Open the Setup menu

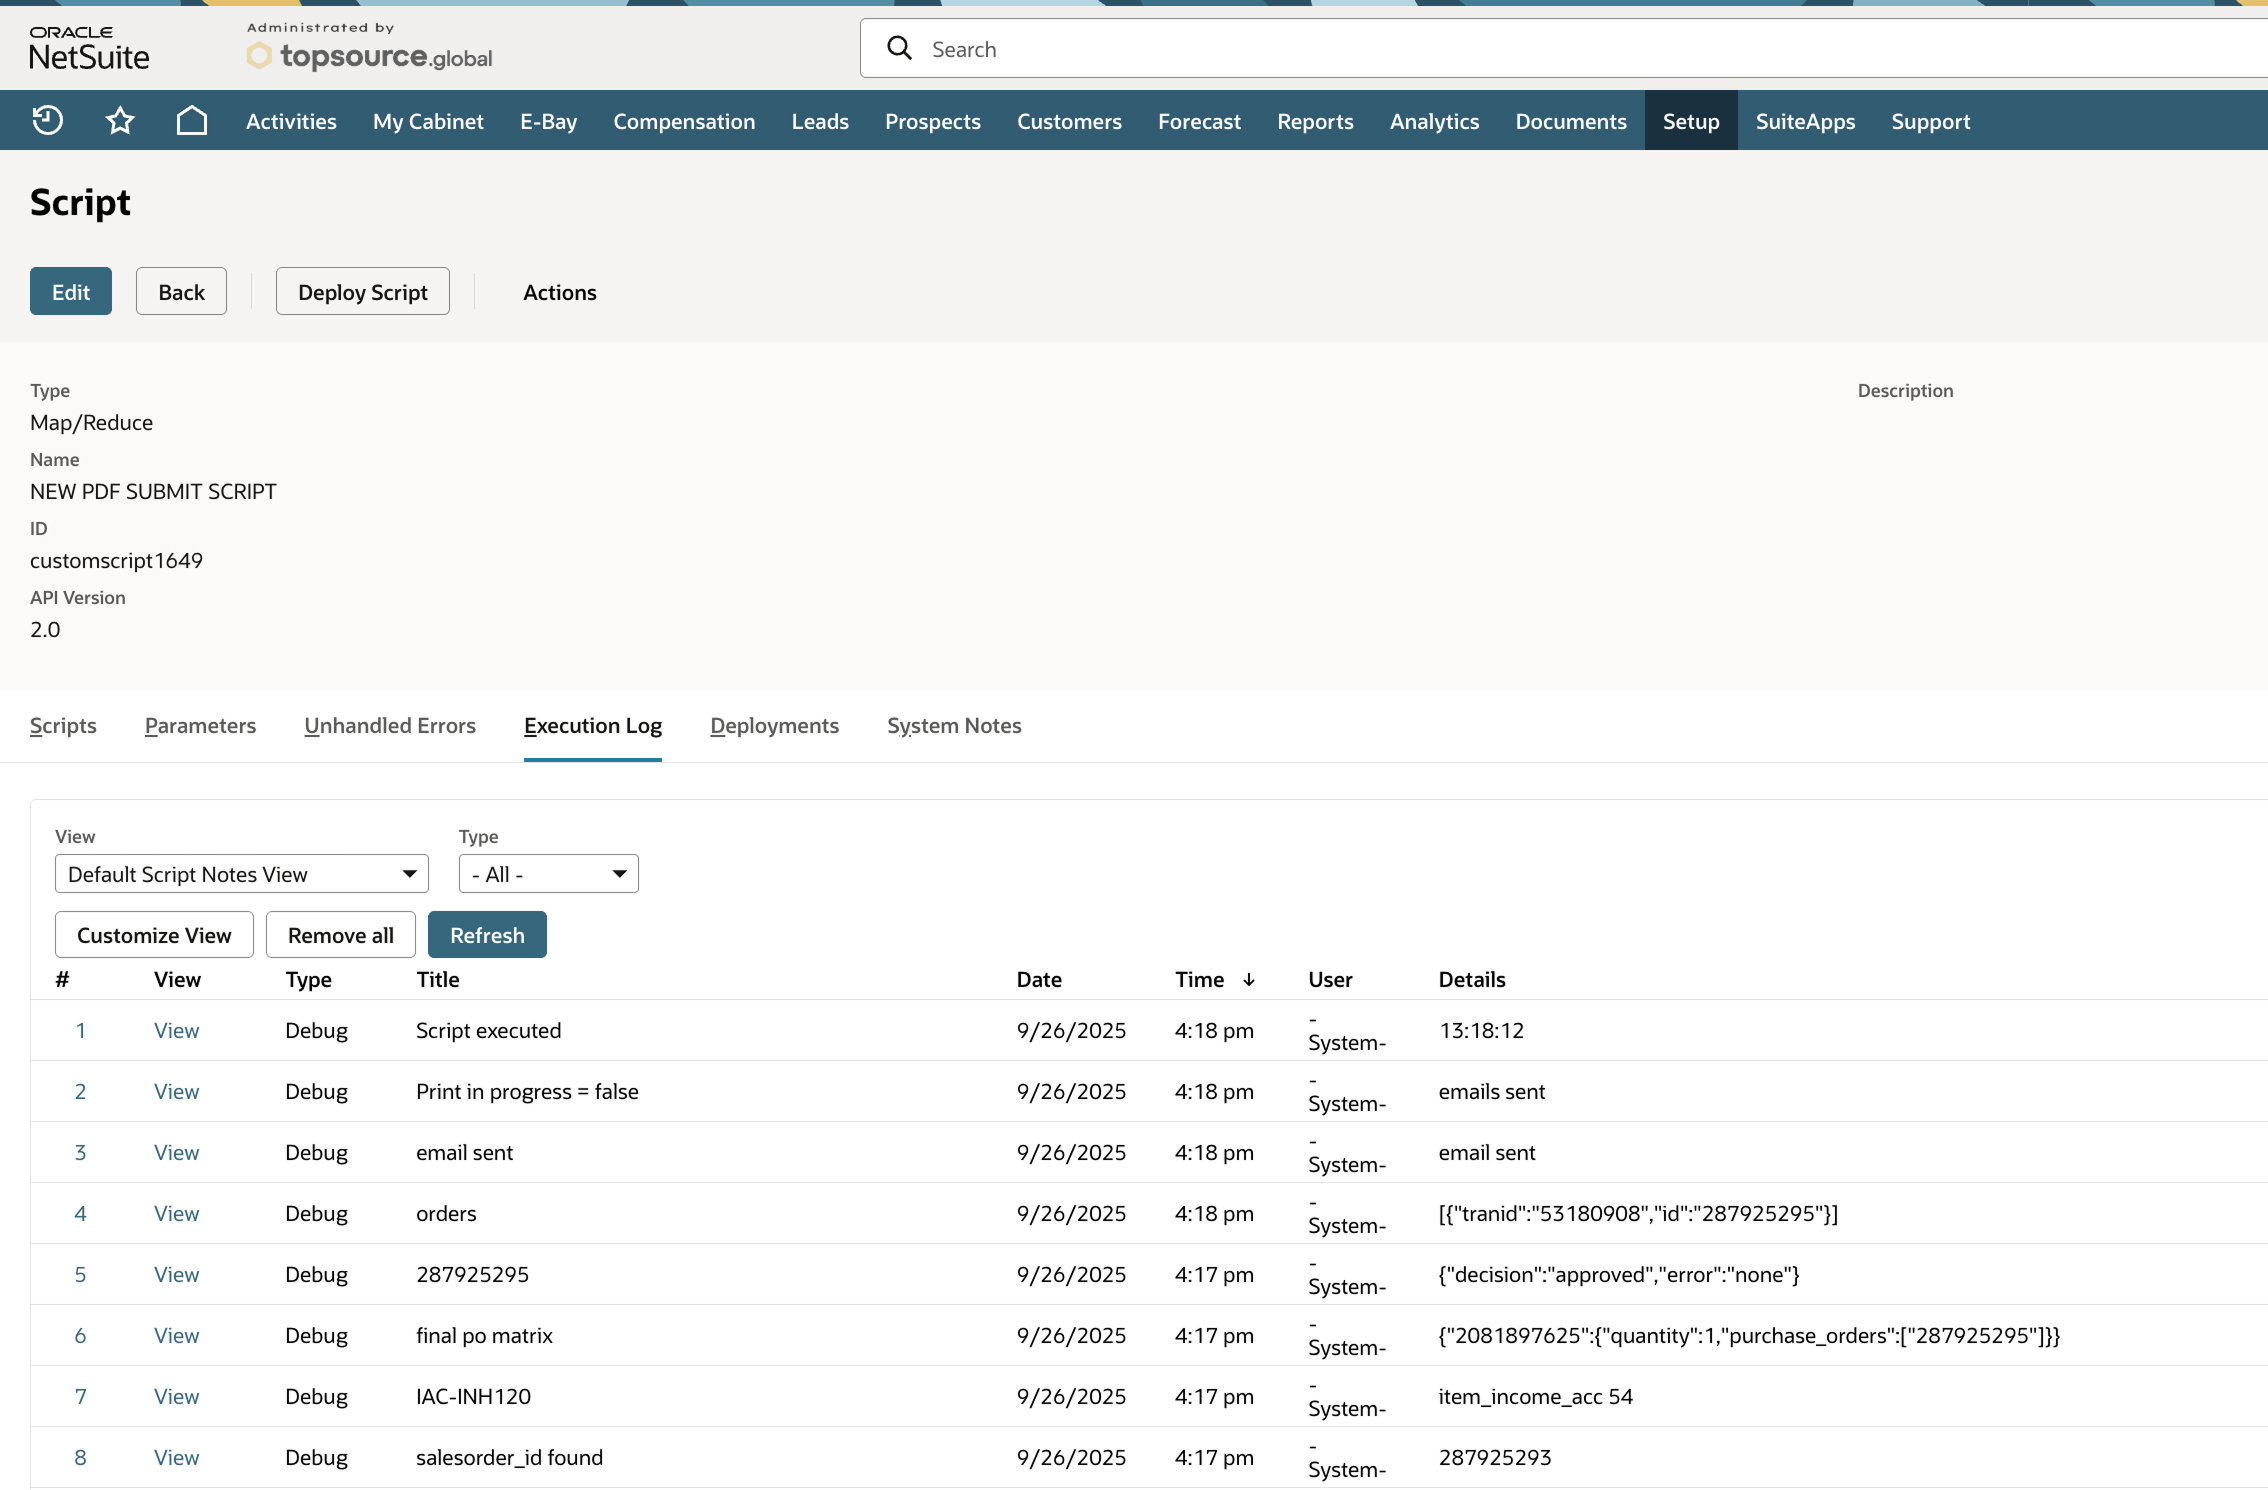[x=1691, y=121]
